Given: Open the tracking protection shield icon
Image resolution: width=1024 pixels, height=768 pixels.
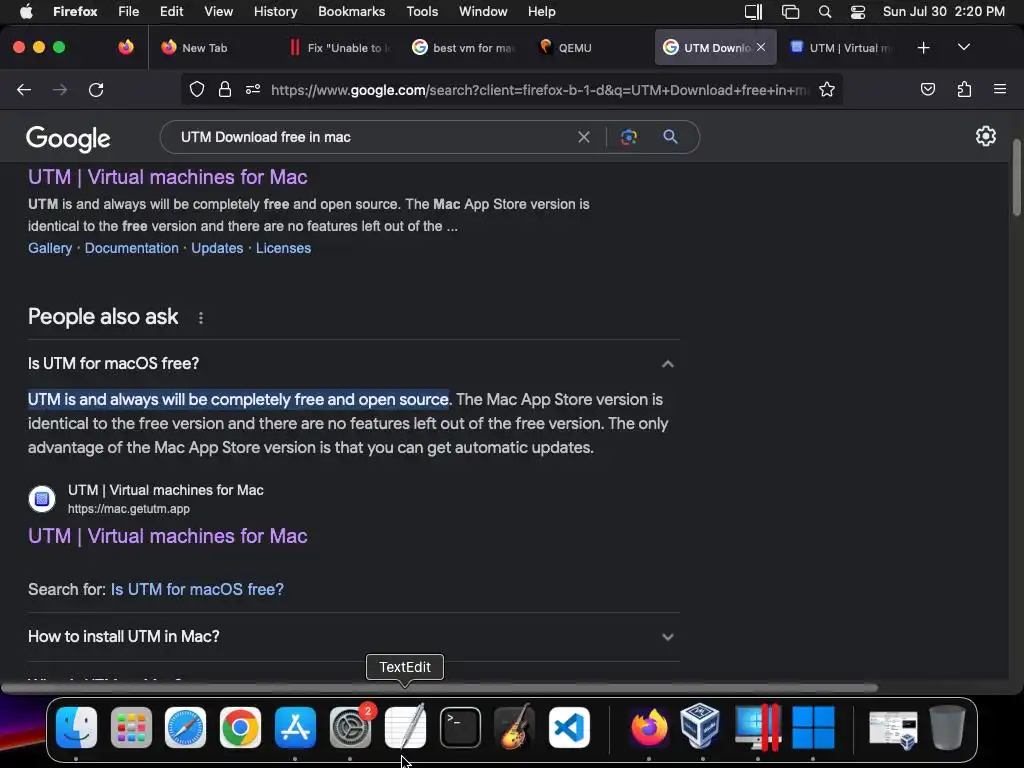Looking at the screenshot, I should point(197,89).
